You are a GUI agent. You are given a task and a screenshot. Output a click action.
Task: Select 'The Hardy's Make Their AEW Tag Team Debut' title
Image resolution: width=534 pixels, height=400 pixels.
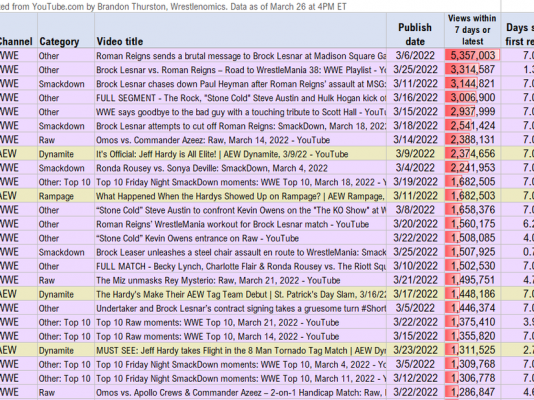(x=240, y=294)
